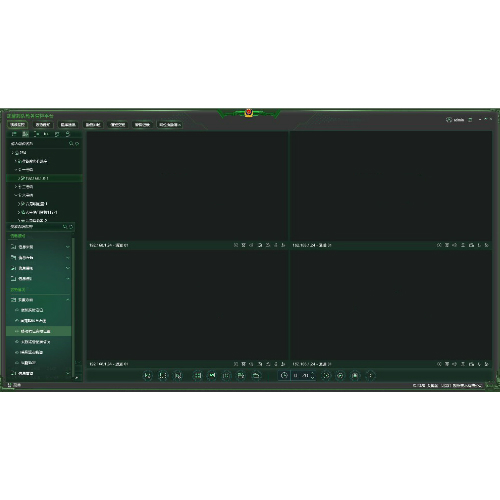This screenshot has width=500, height=500.
Task: Click the alarm icon in the bottom-left status bar
Action: [x=9, y=385]
